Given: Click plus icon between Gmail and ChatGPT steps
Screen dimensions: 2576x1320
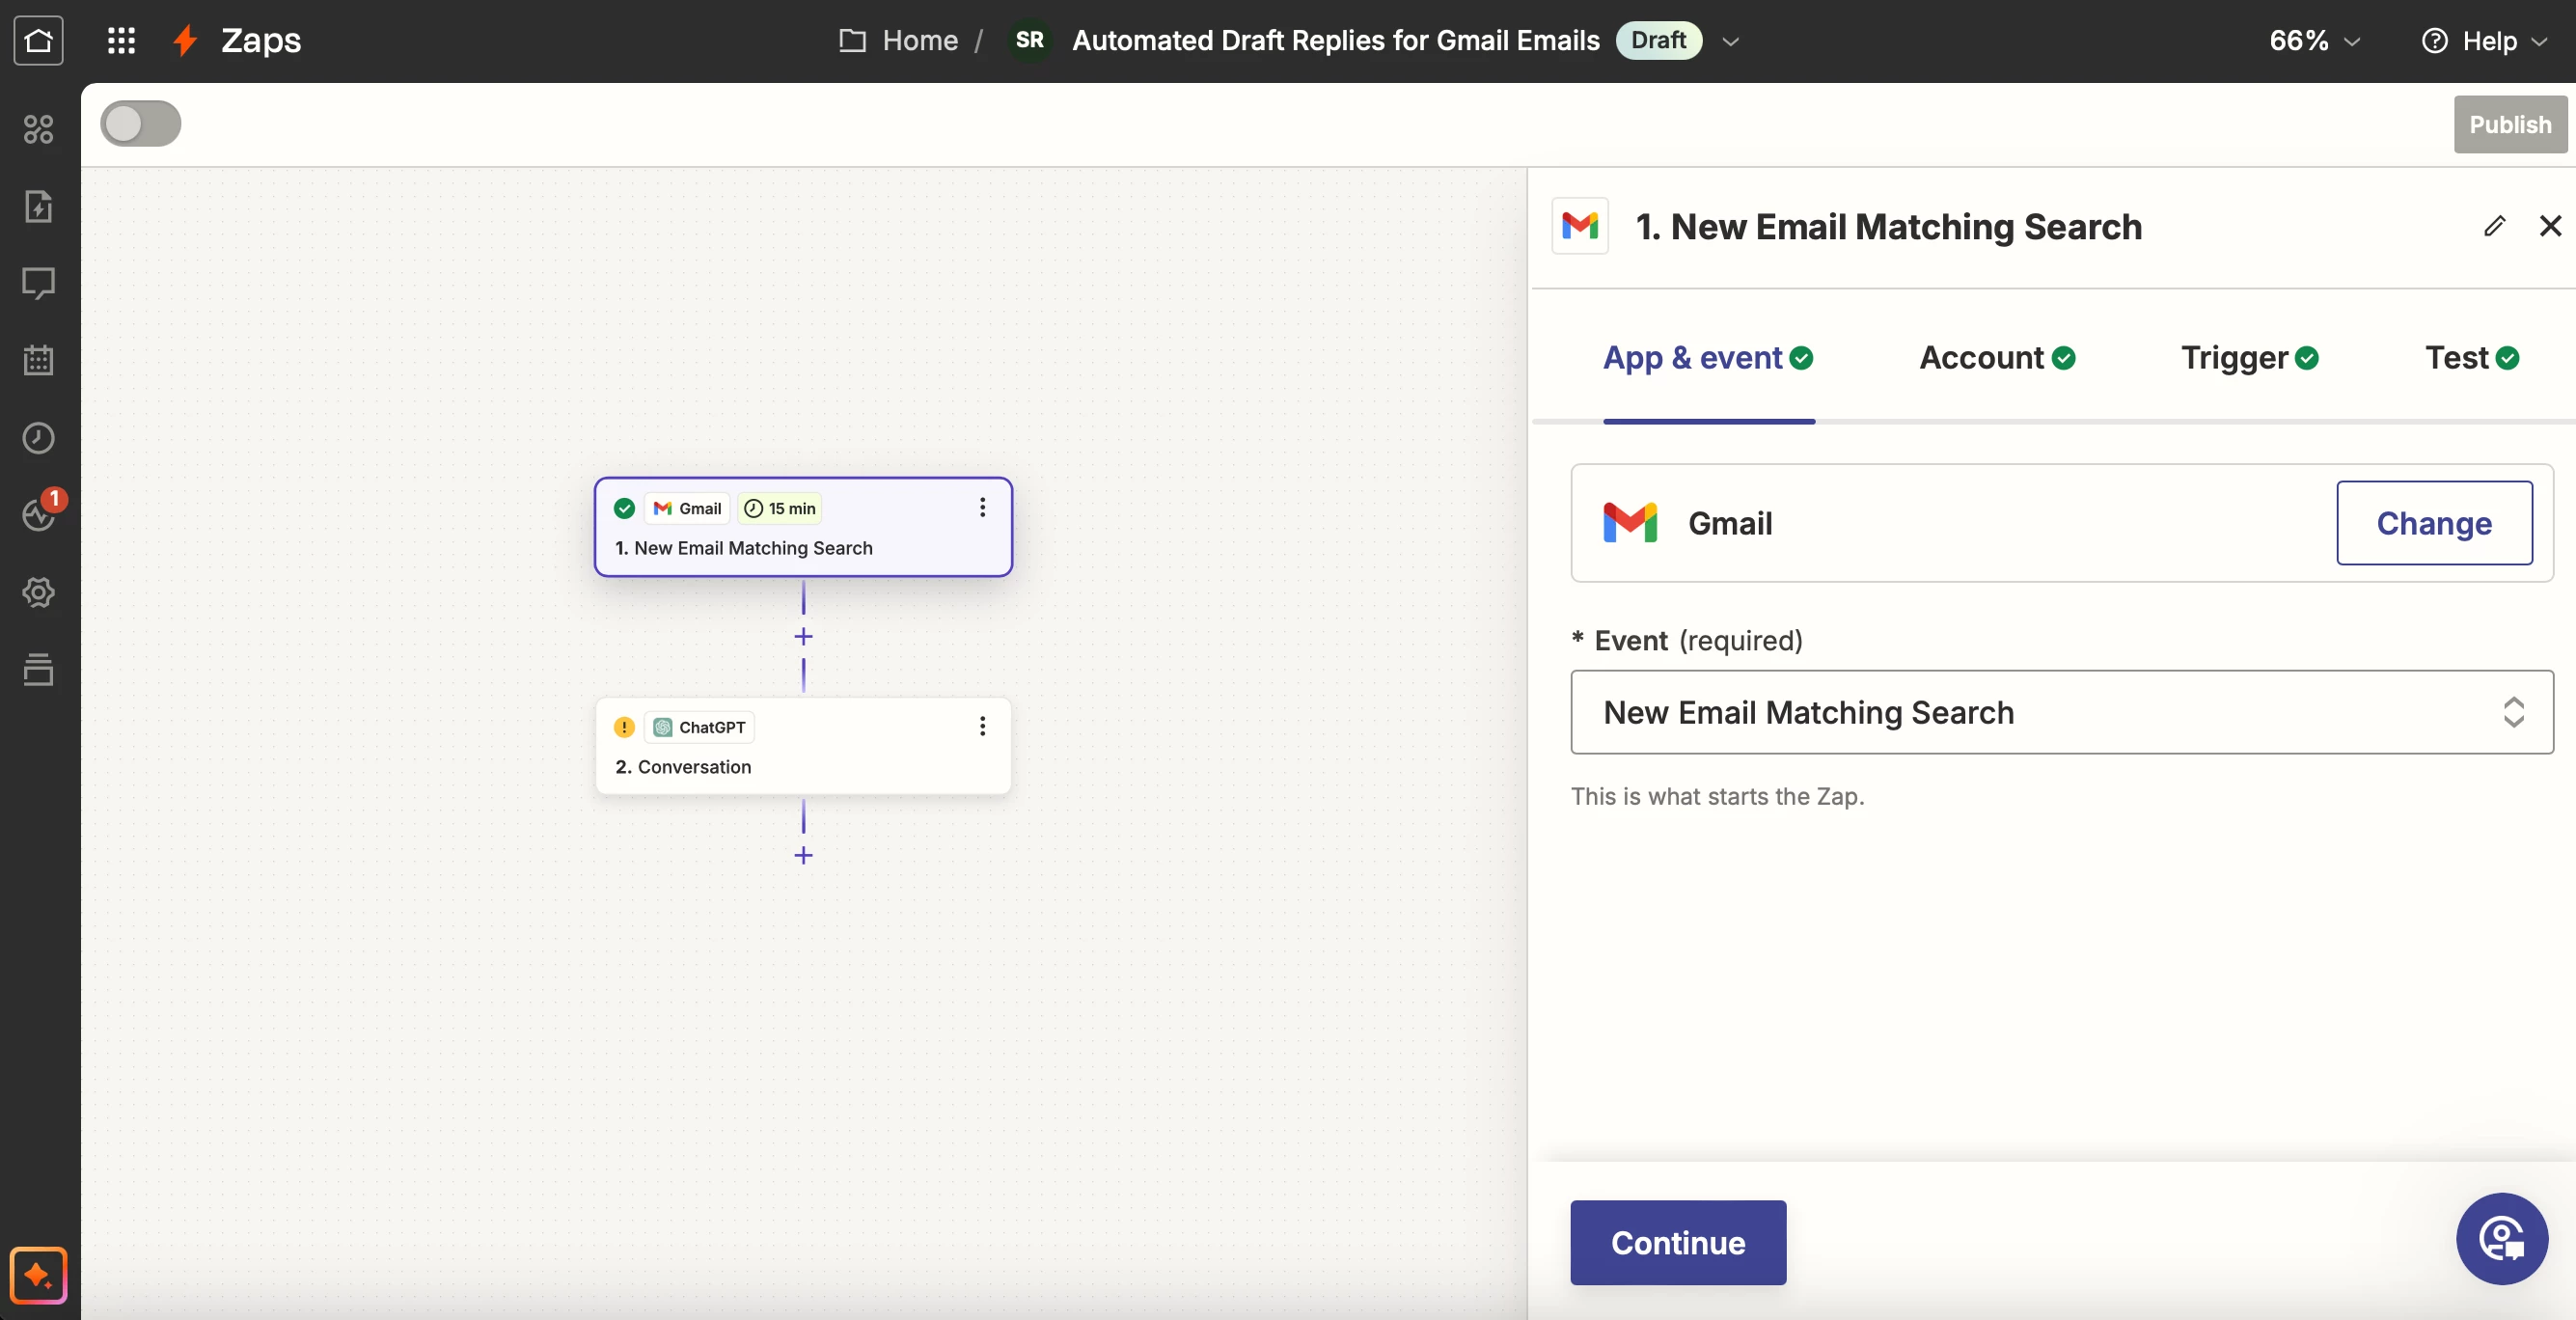Looking at the screenshot, I should coord(803,637).
